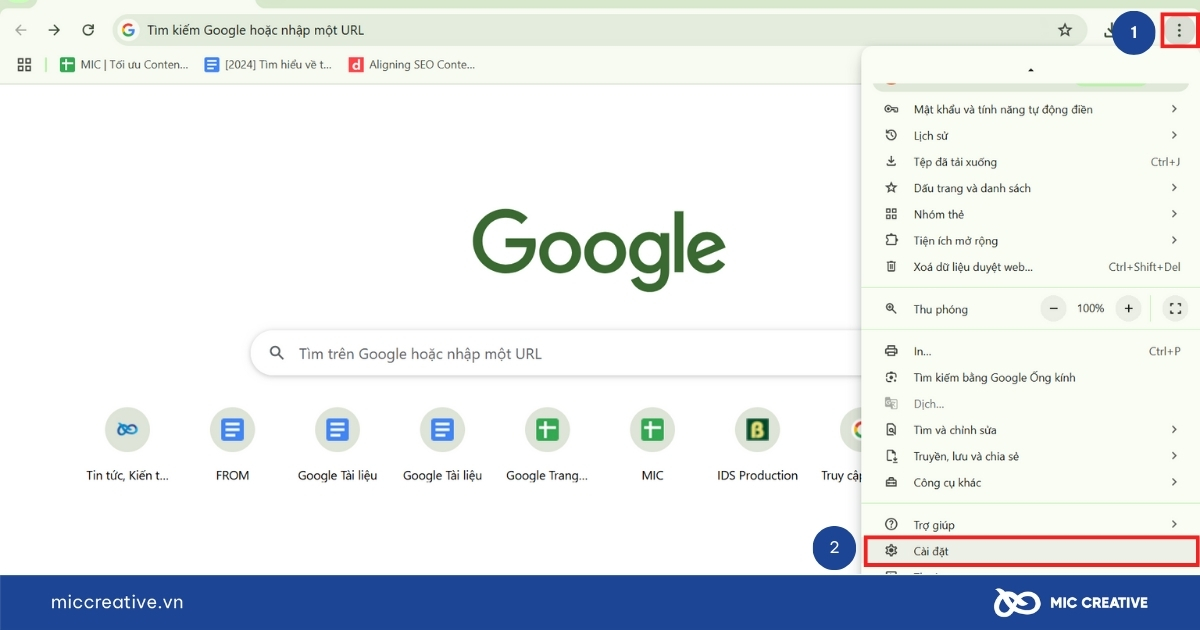Expand the 'Lịch sử' submenu chevron
The height and width of the screenshot is (630, 1200).
coord(1174,135)
